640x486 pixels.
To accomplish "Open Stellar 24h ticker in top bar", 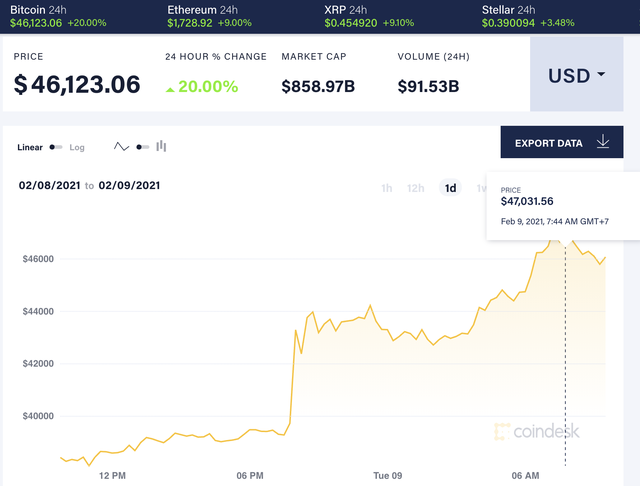I will 528,16.
